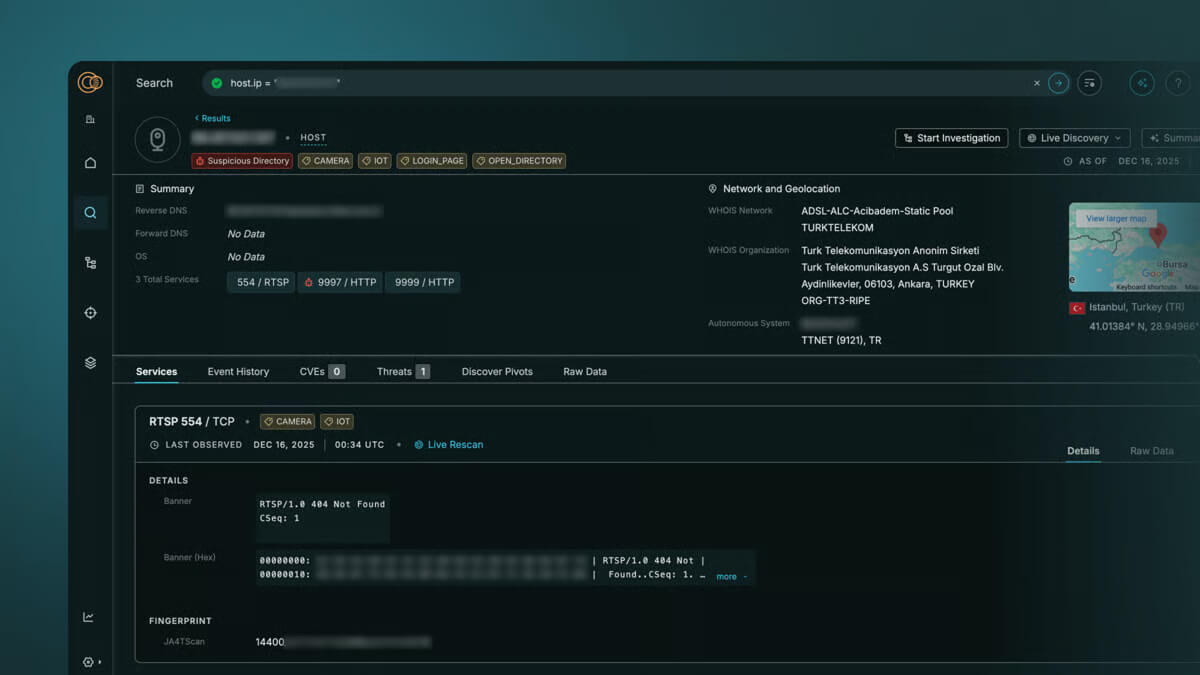Select the Search icon in the sidebar
The height and width of the screenshot is (675, 1200).
(x=90, y=212)
